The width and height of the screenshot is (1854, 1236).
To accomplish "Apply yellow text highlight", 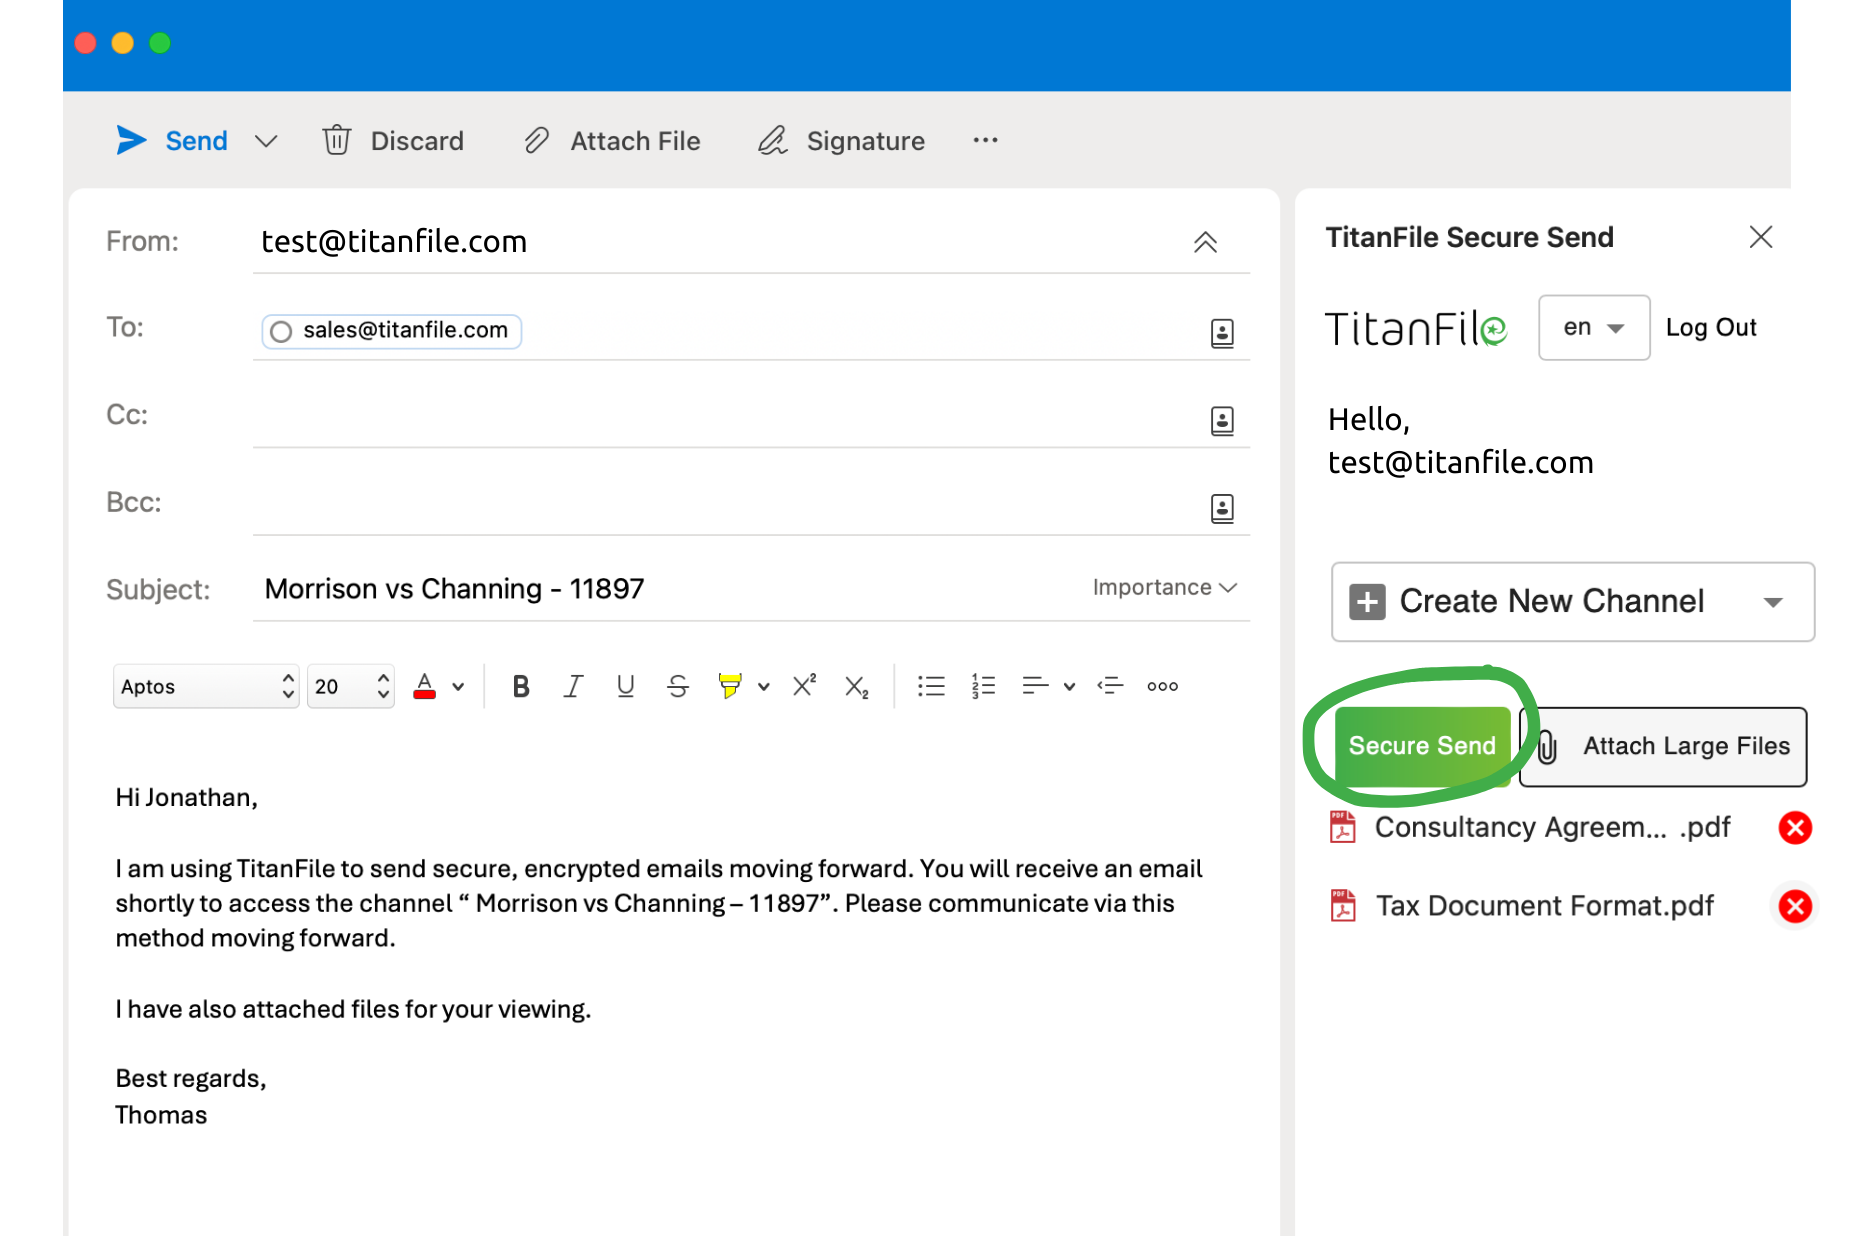I will [x=729, y=686].
